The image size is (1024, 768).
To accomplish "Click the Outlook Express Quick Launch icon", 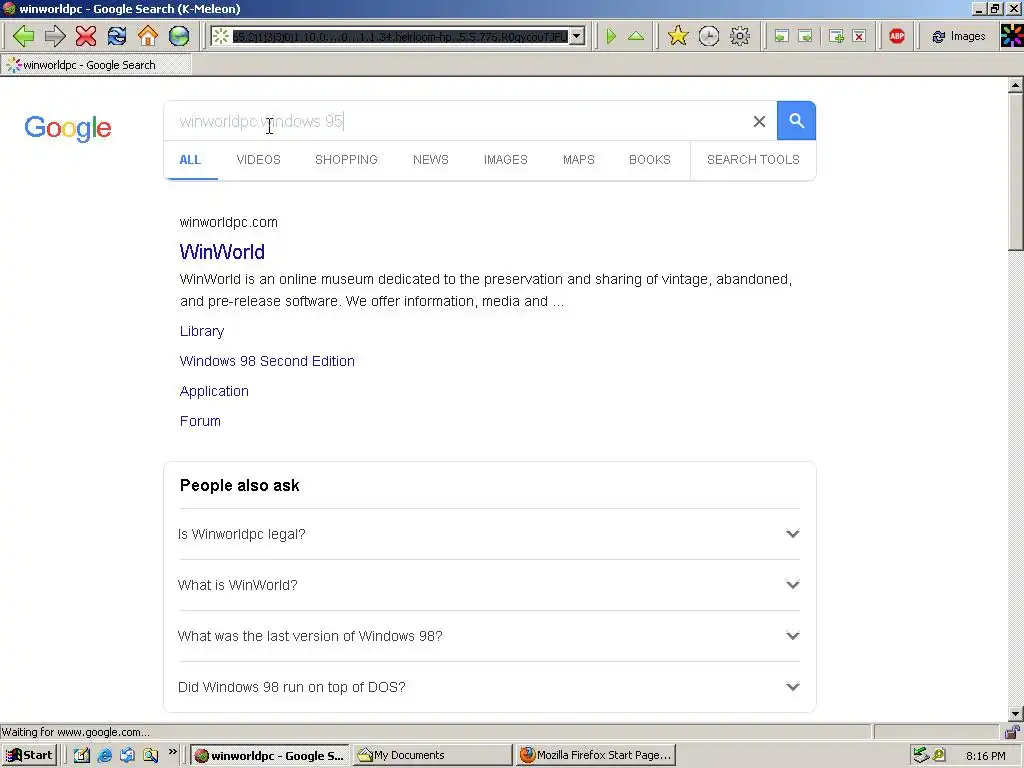I will tap(127, 756).
